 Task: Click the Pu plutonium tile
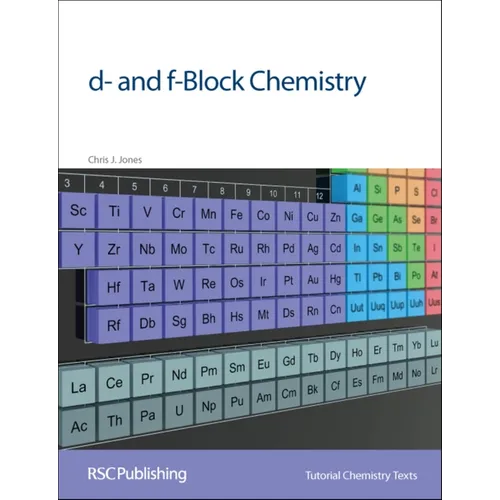click(x=237, y=402)
